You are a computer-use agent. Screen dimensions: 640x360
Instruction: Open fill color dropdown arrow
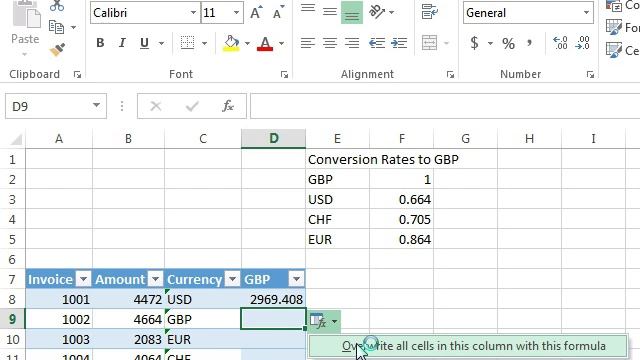(247, 43)
